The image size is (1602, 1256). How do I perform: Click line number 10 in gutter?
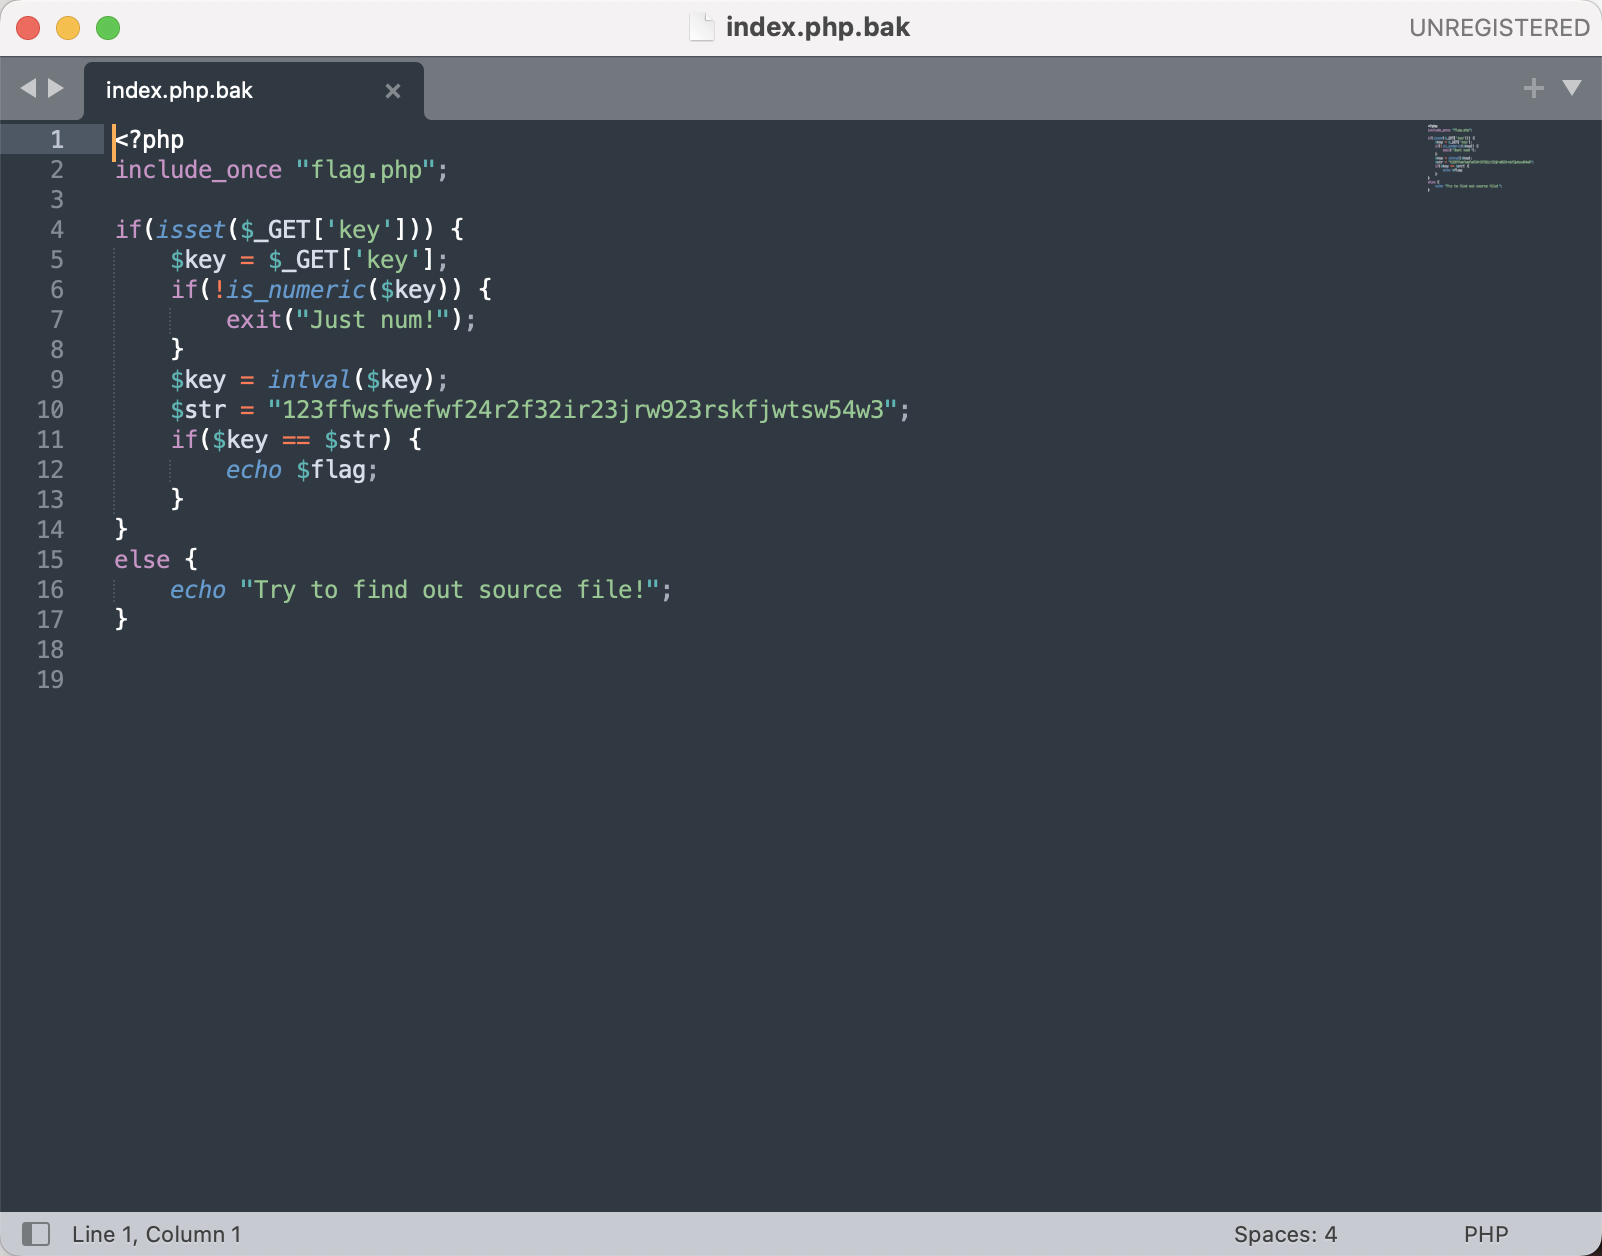(x=50, y=410)
